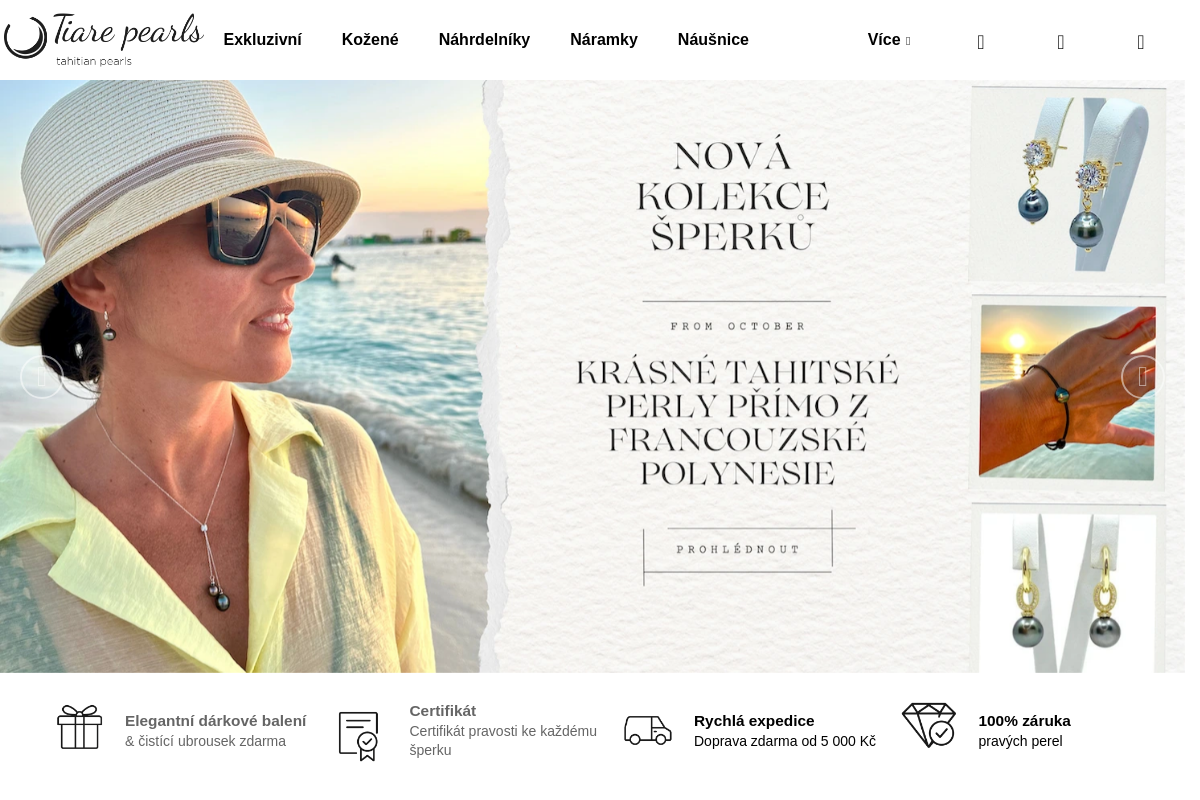
Task: Open the Náramky category link
Action: (x=604, y=40)
